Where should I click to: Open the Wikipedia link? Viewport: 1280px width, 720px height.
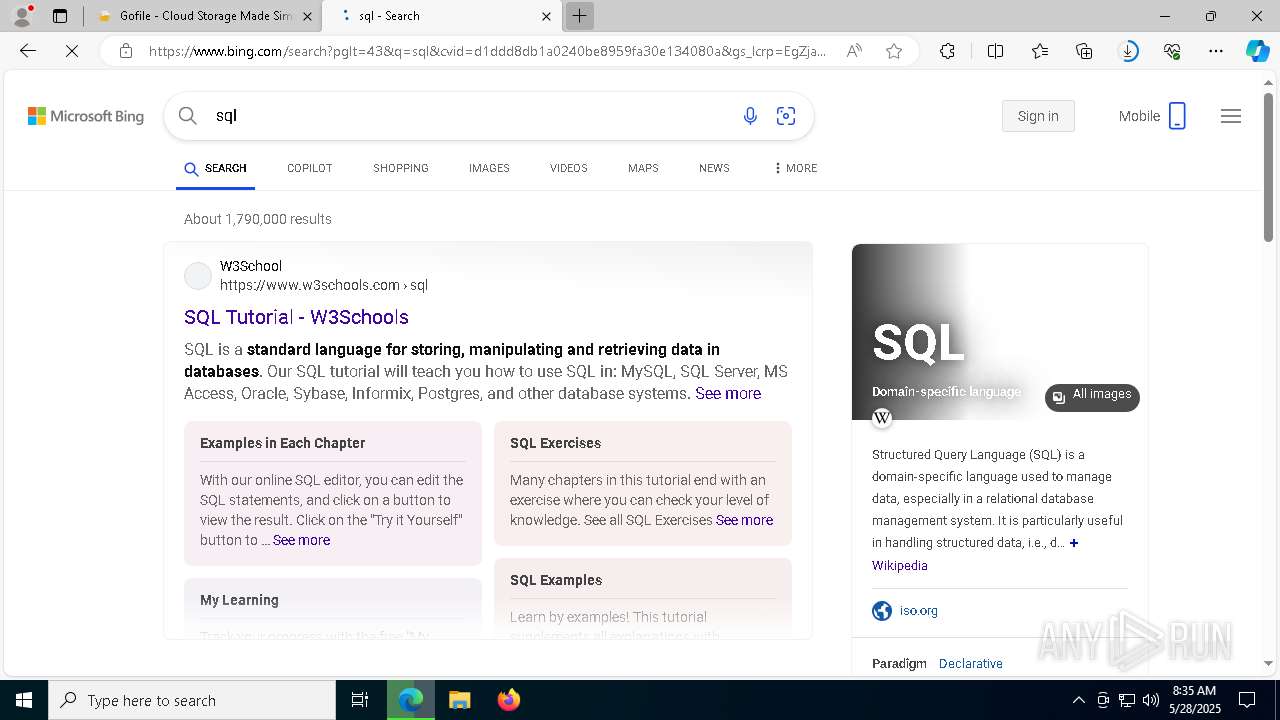tap(899, 566)
